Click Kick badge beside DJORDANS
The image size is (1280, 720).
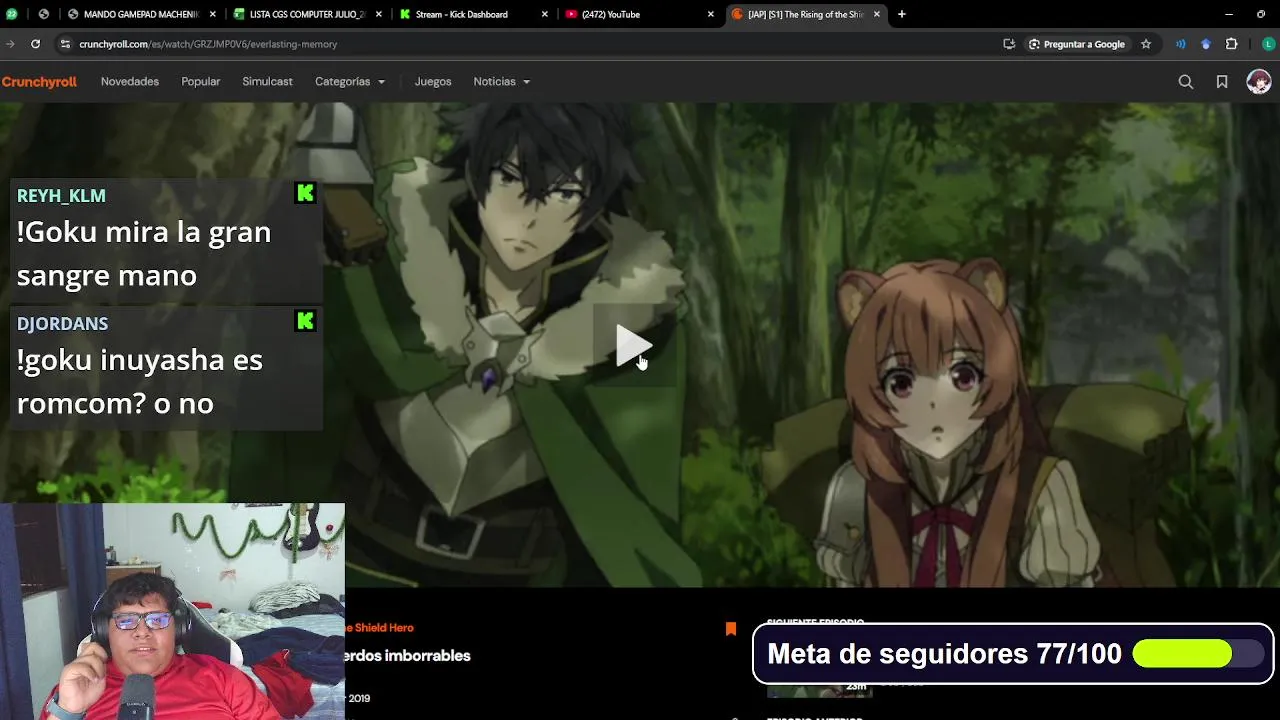click(306, 321)
